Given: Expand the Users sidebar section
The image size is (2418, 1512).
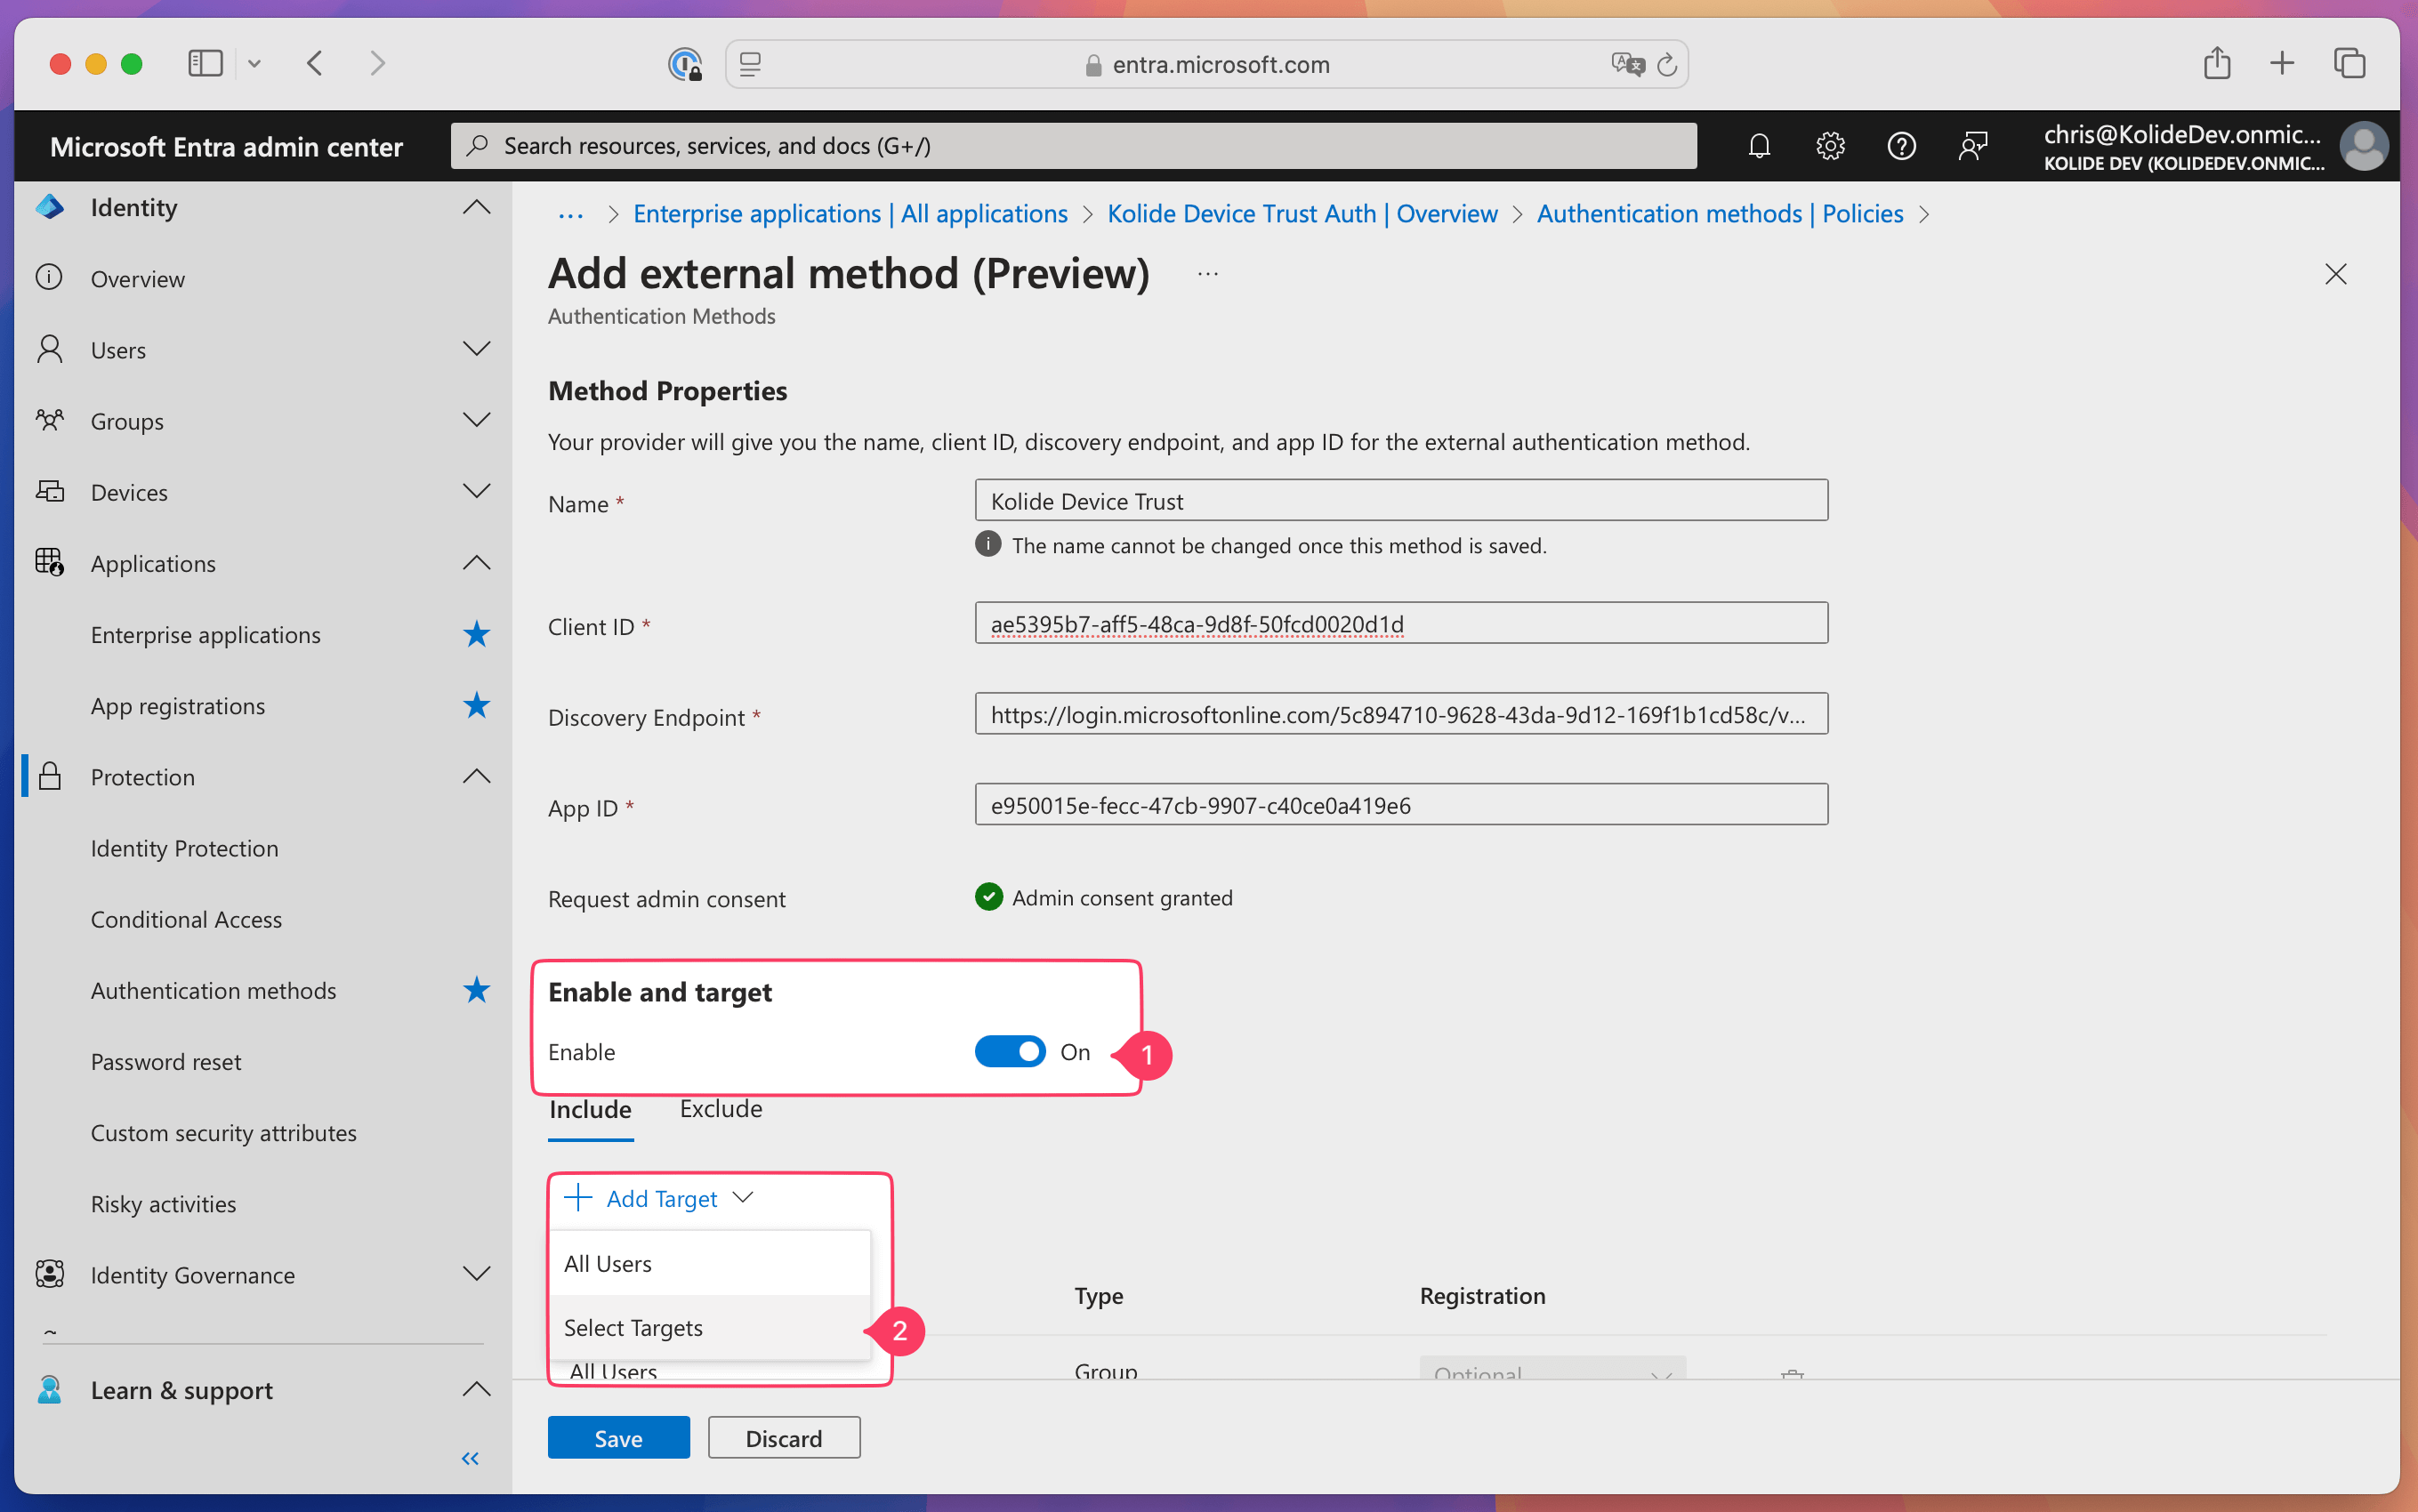Looking at the screenshot, I should 477,349.
